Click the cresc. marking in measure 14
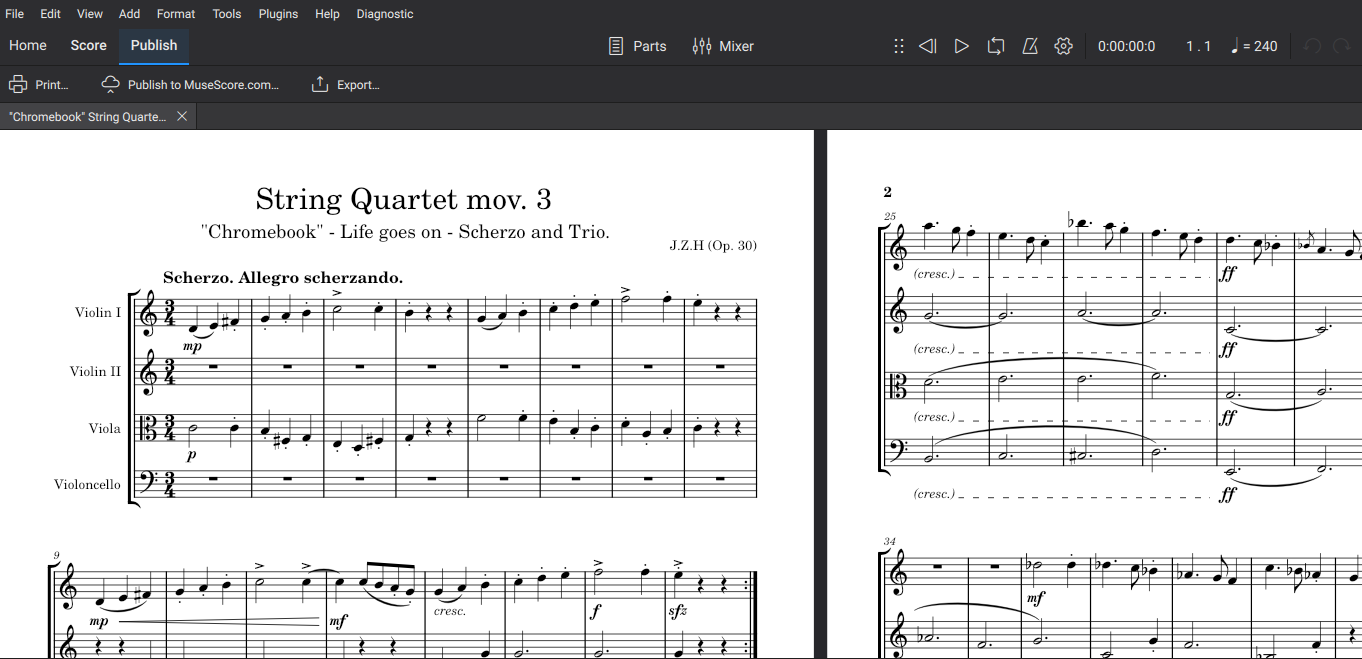Screen dimensions: 1362x659 (x=450, y=611)
